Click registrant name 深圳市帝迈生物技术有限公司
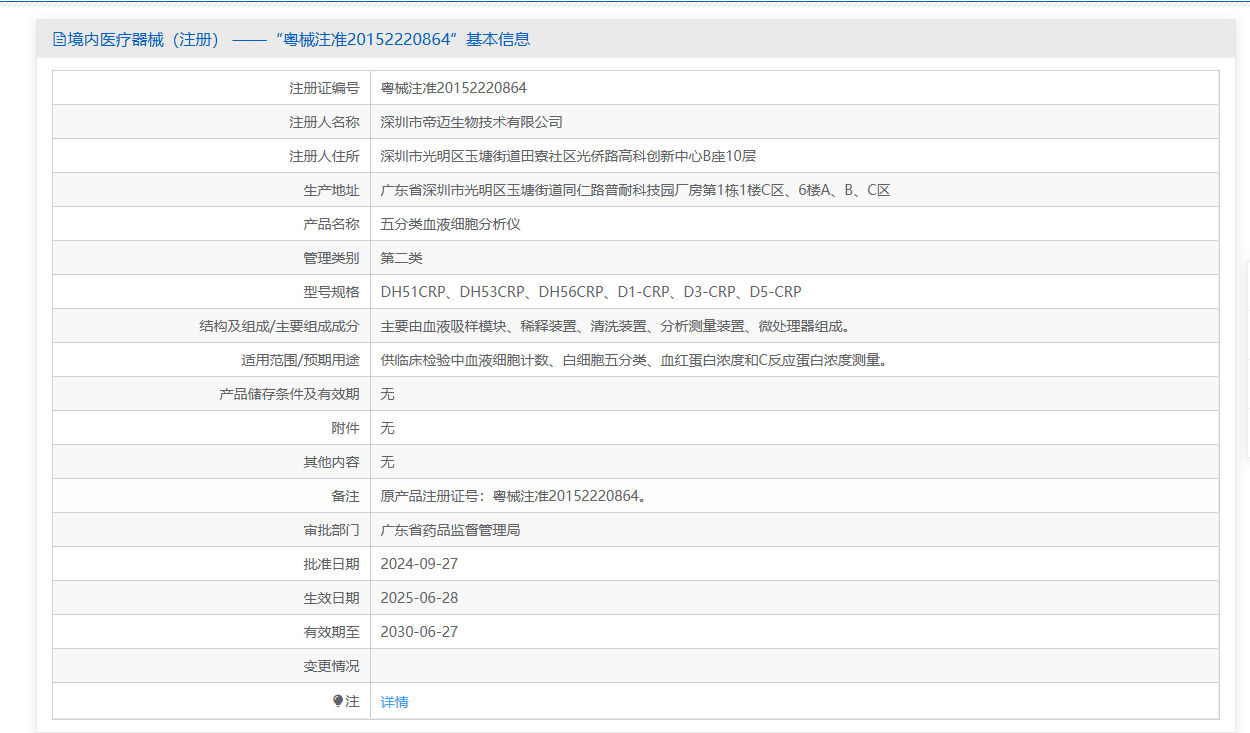Screen dimensions: 1250x733 [x=471, y=122]
